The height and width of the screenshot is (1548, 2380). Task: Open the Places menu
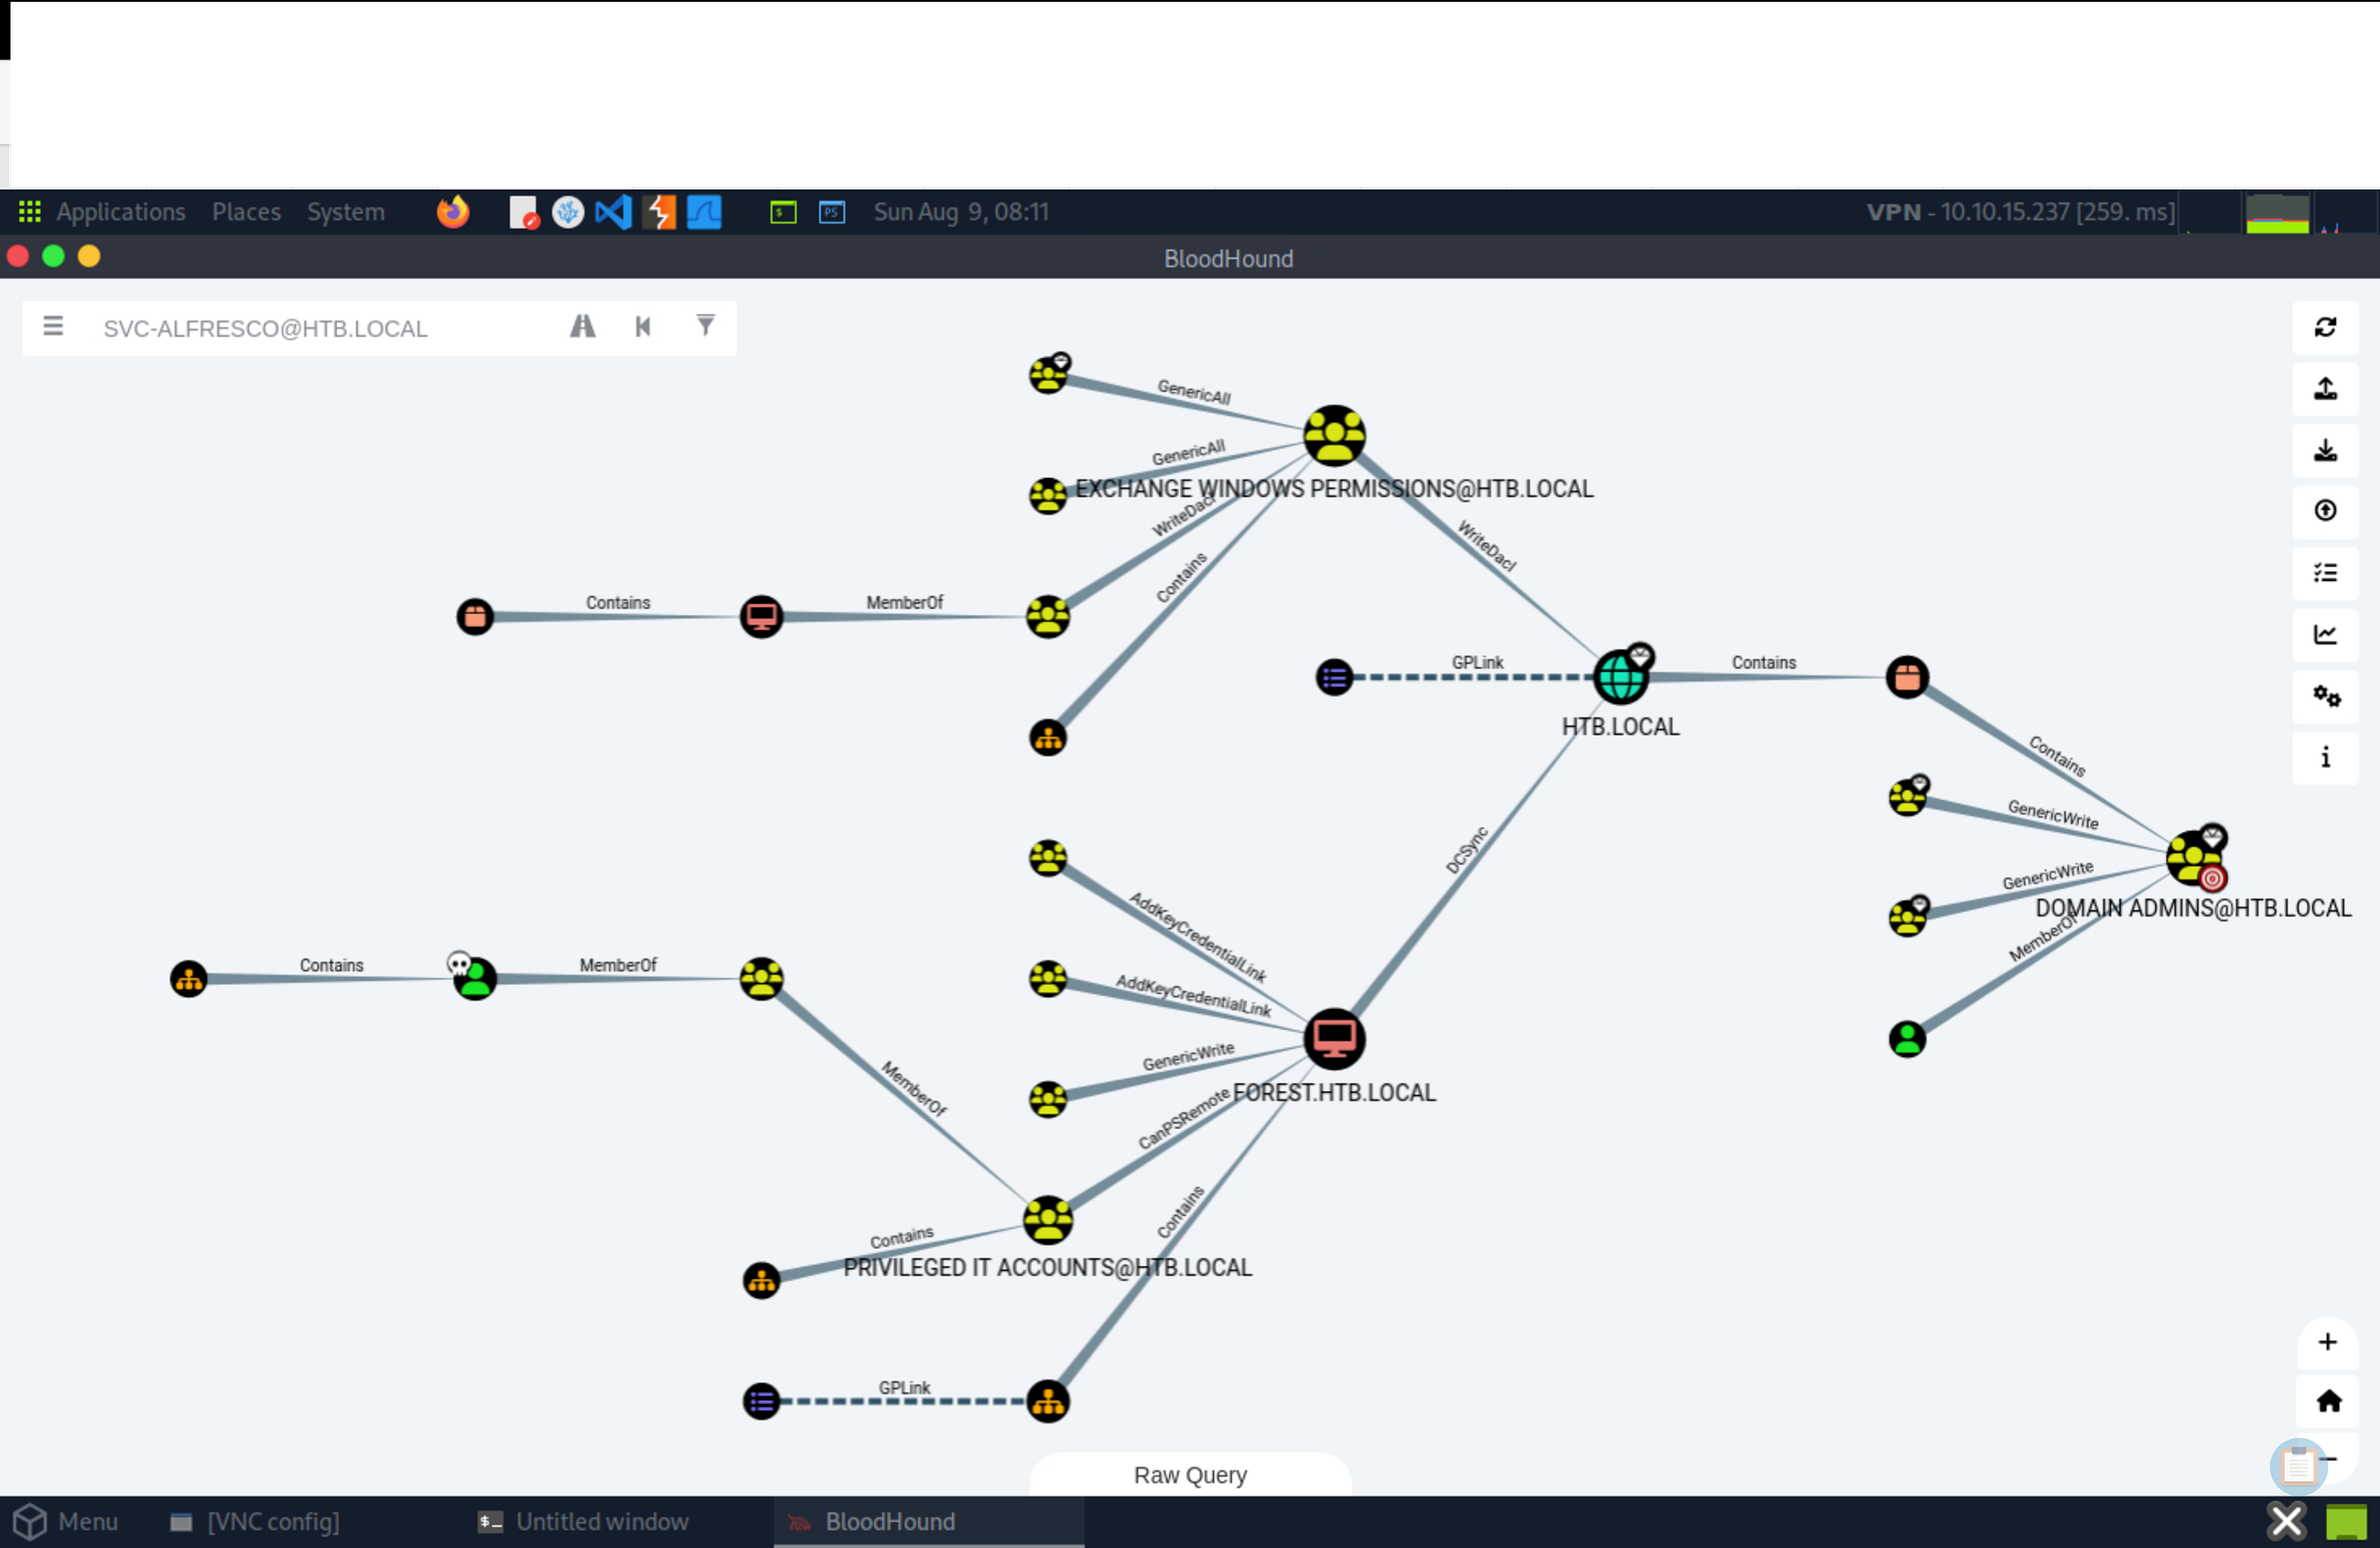coord(246,212)
